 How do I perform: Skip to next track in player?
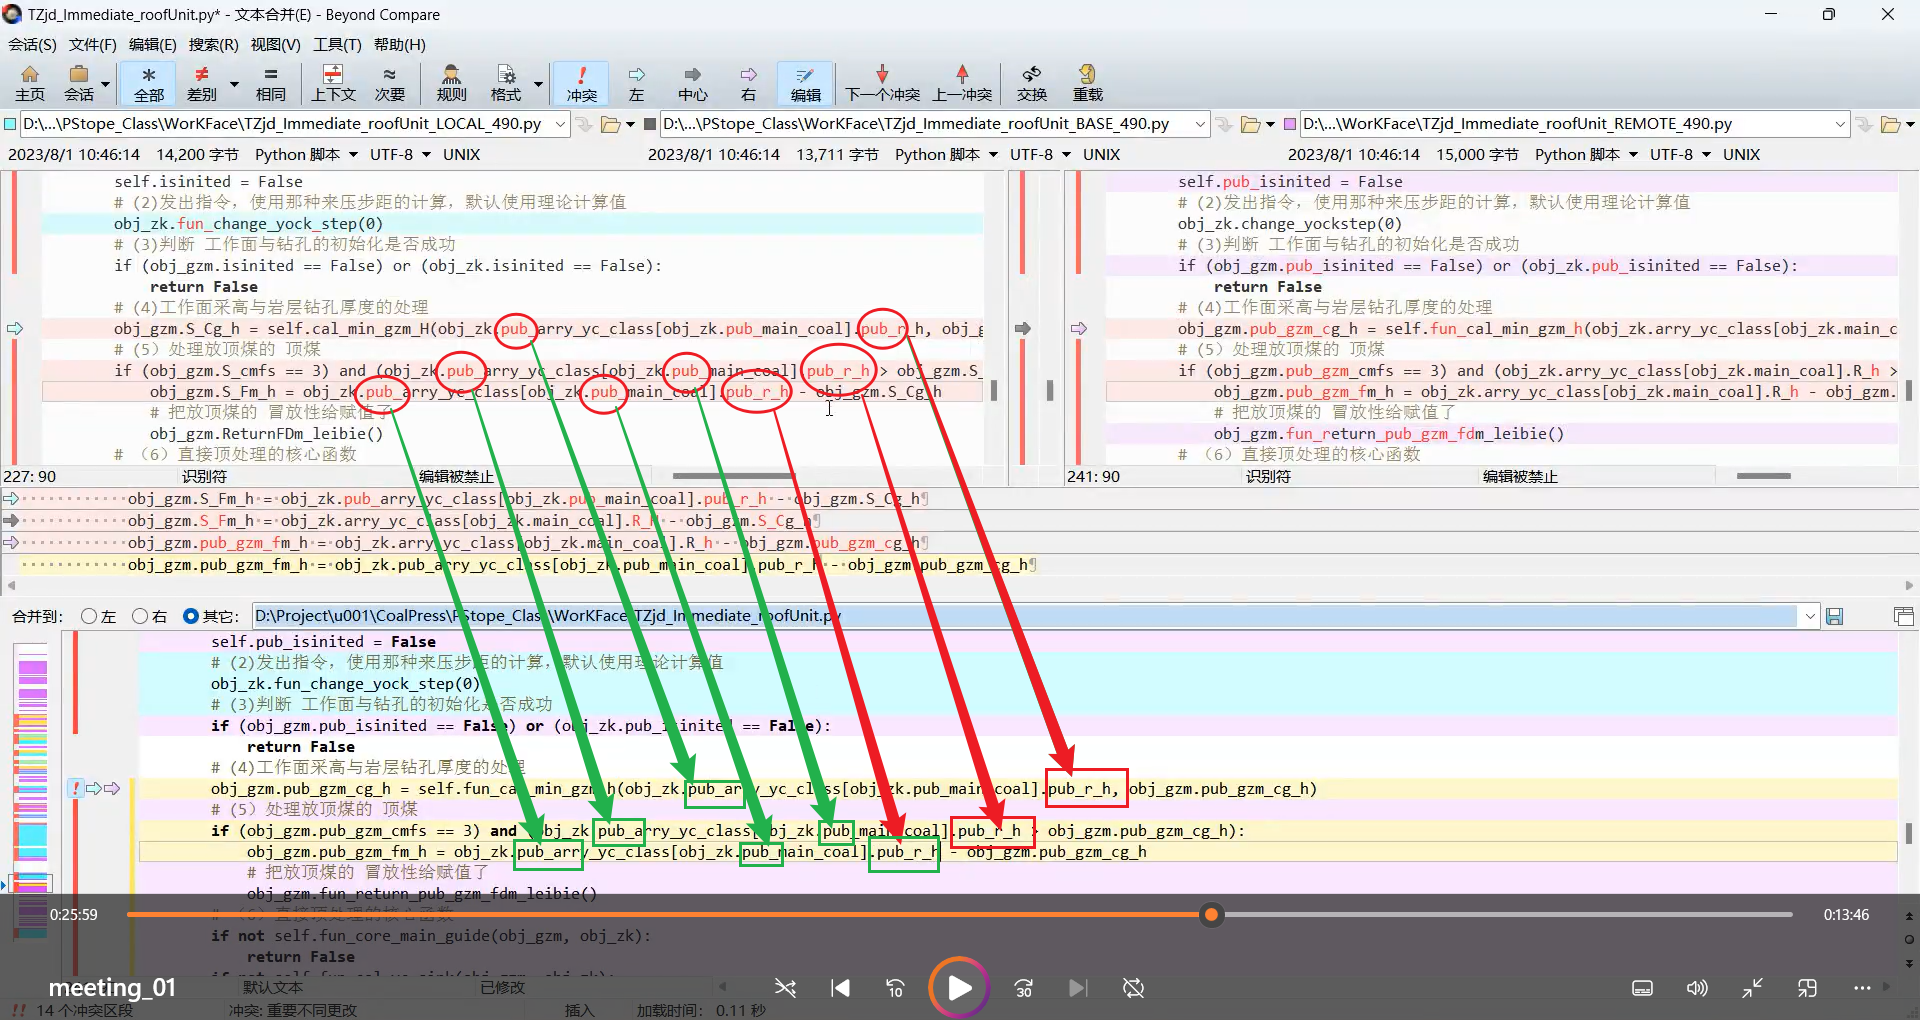[1077, 988]
